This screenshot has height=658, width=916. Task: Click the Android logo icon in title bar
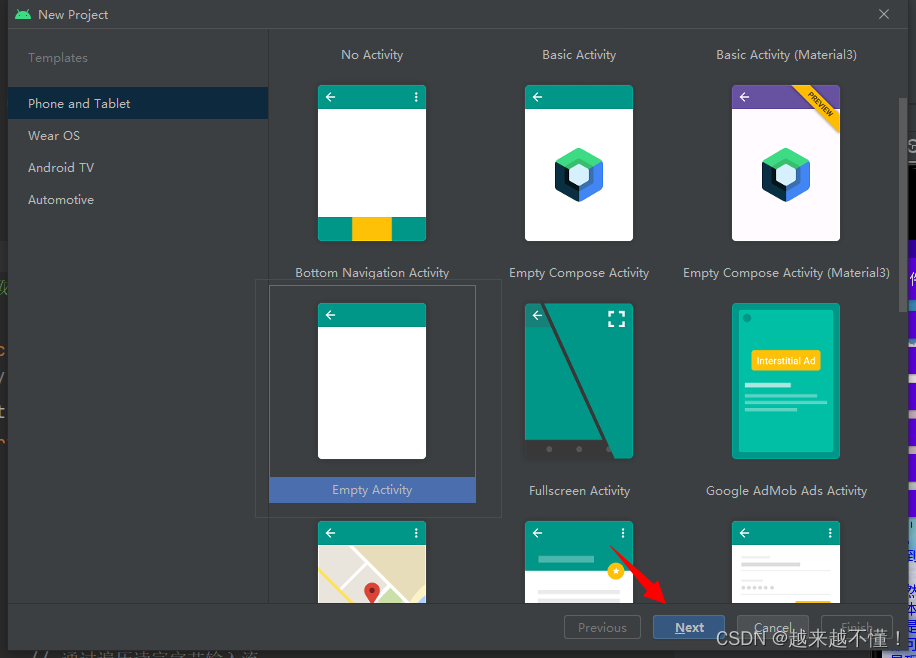[23, 14]
